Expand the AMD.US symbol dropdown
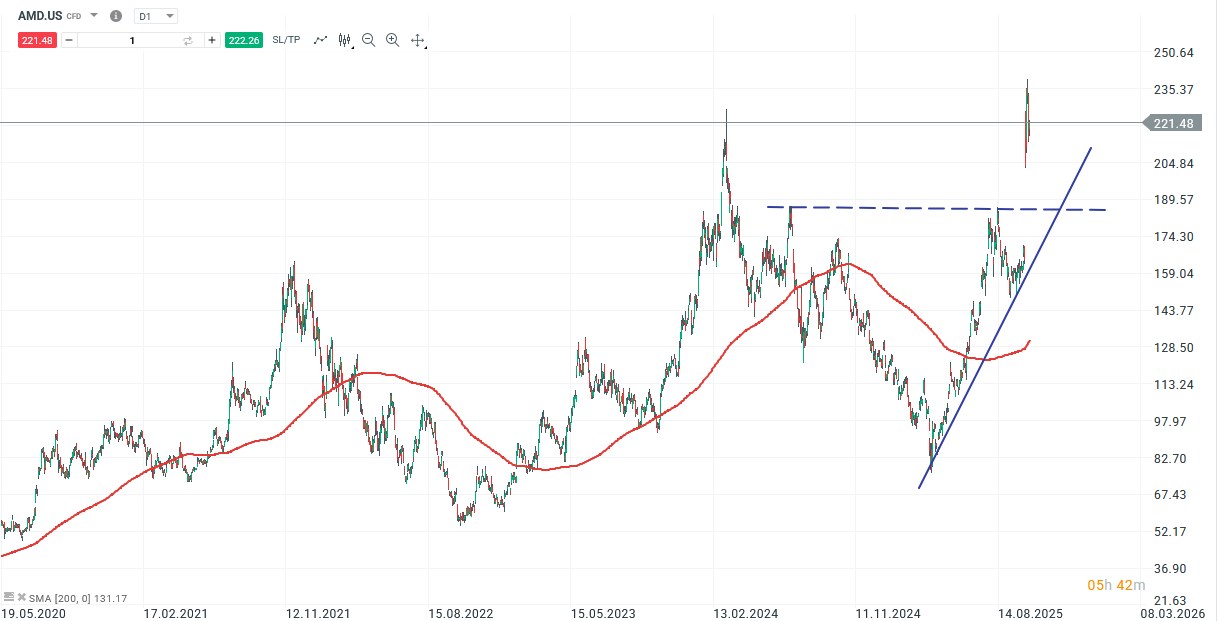Image resolution: width=1217 pixels, height=621 pixels. tap(94, 16)
